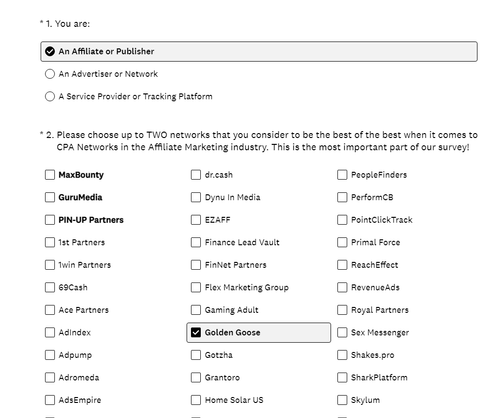This screenshot has height=418, width=500.
Task: Check the SharkPlatform checkbox
Action: [x=342, y=377]
